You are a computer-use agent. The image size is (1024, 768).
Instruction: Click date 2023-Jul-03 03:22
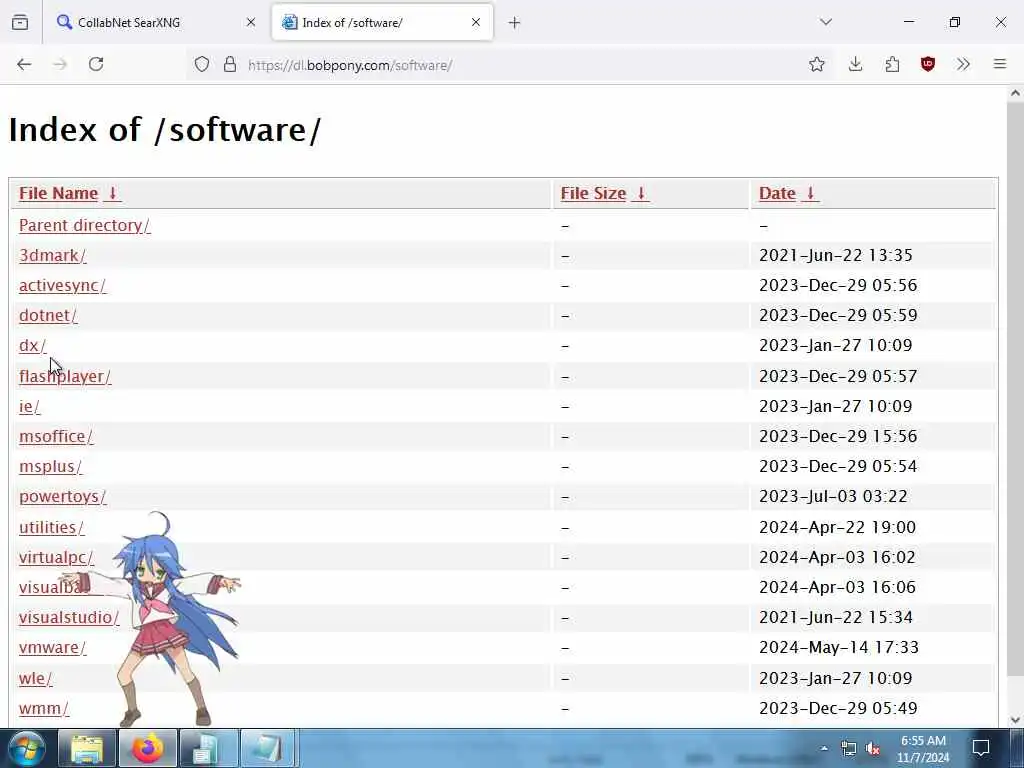pos(833,496)
